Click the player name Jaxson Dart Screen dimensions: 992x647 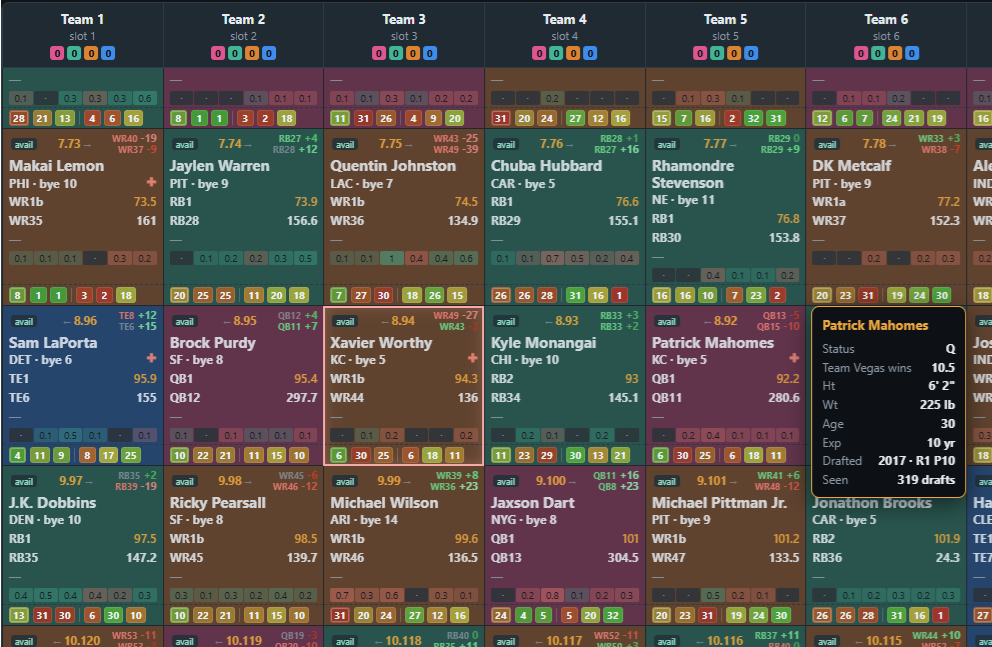(533, 503)
